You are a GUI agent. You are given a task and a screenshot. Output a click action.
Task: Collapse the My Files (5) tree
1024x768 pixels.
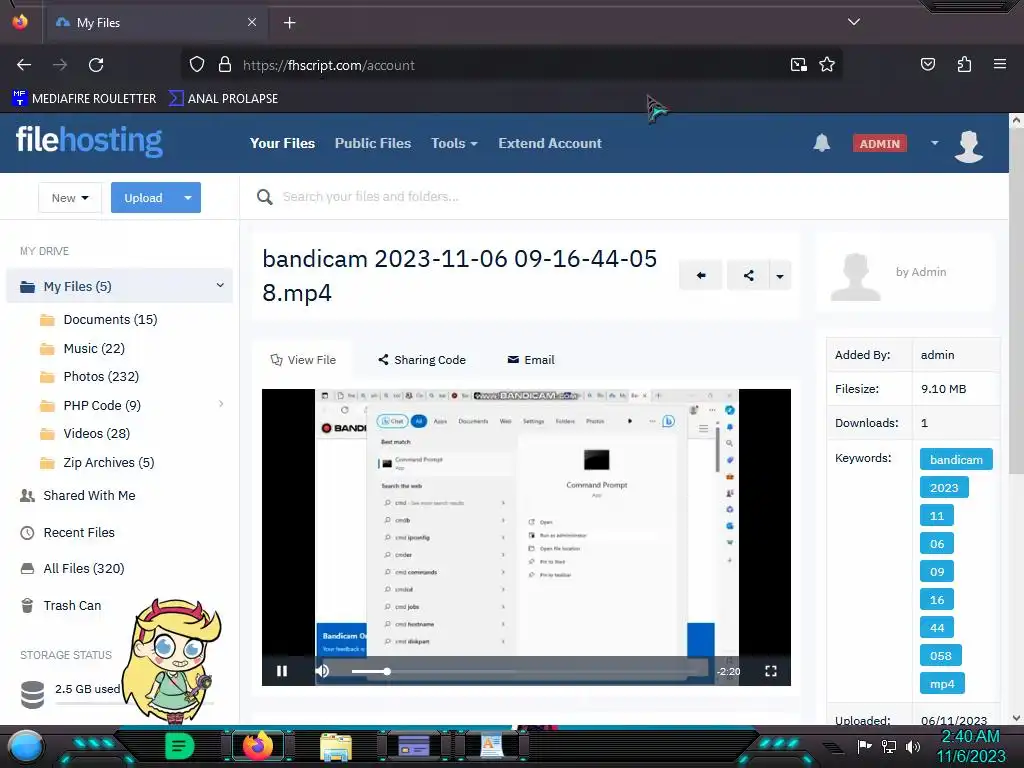220,285
